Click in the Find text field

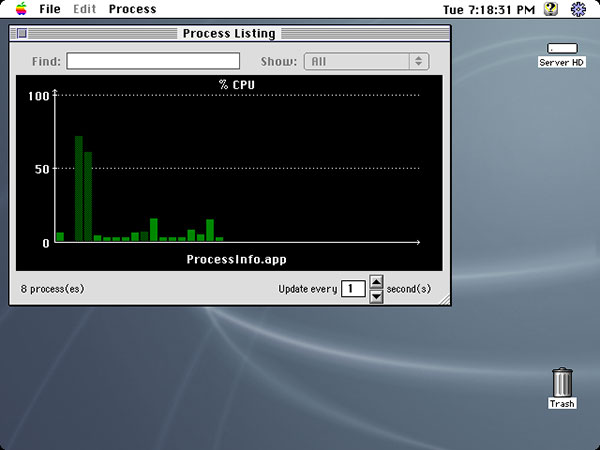pos(153,61)
